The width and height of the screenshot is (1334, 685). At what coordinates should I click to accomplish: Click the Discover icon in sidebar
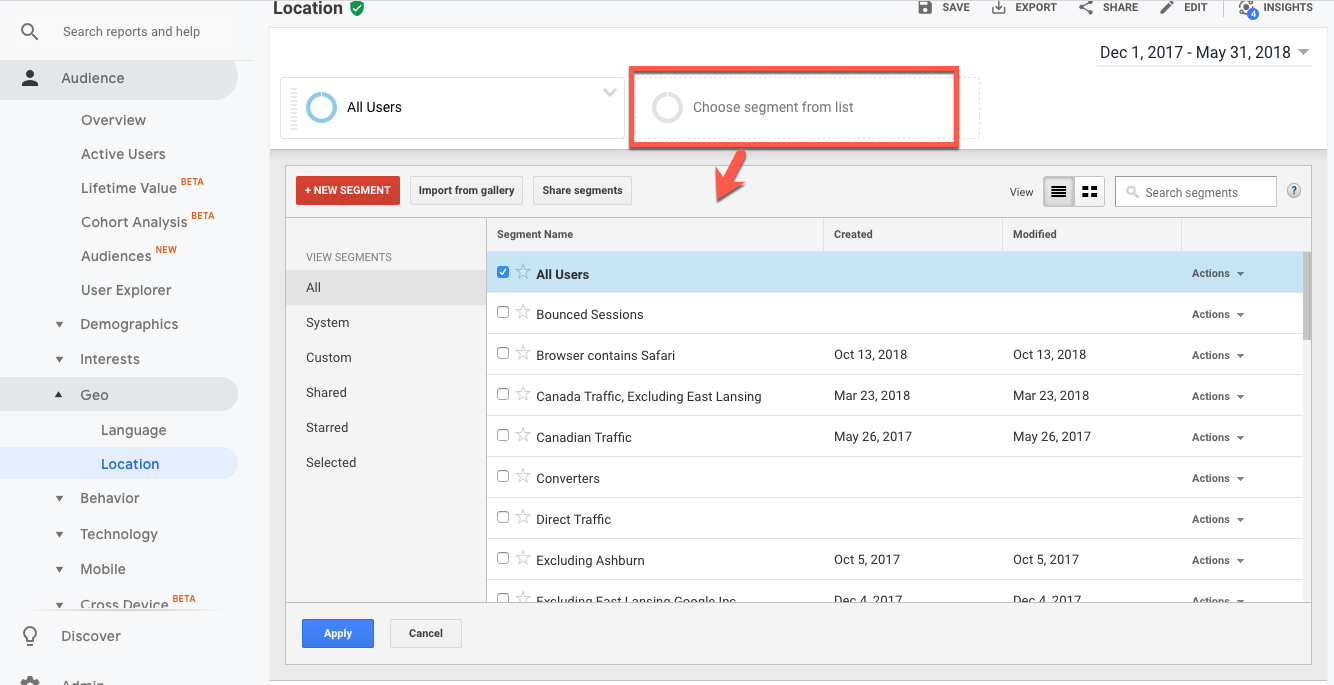click(x=28, y=635)
